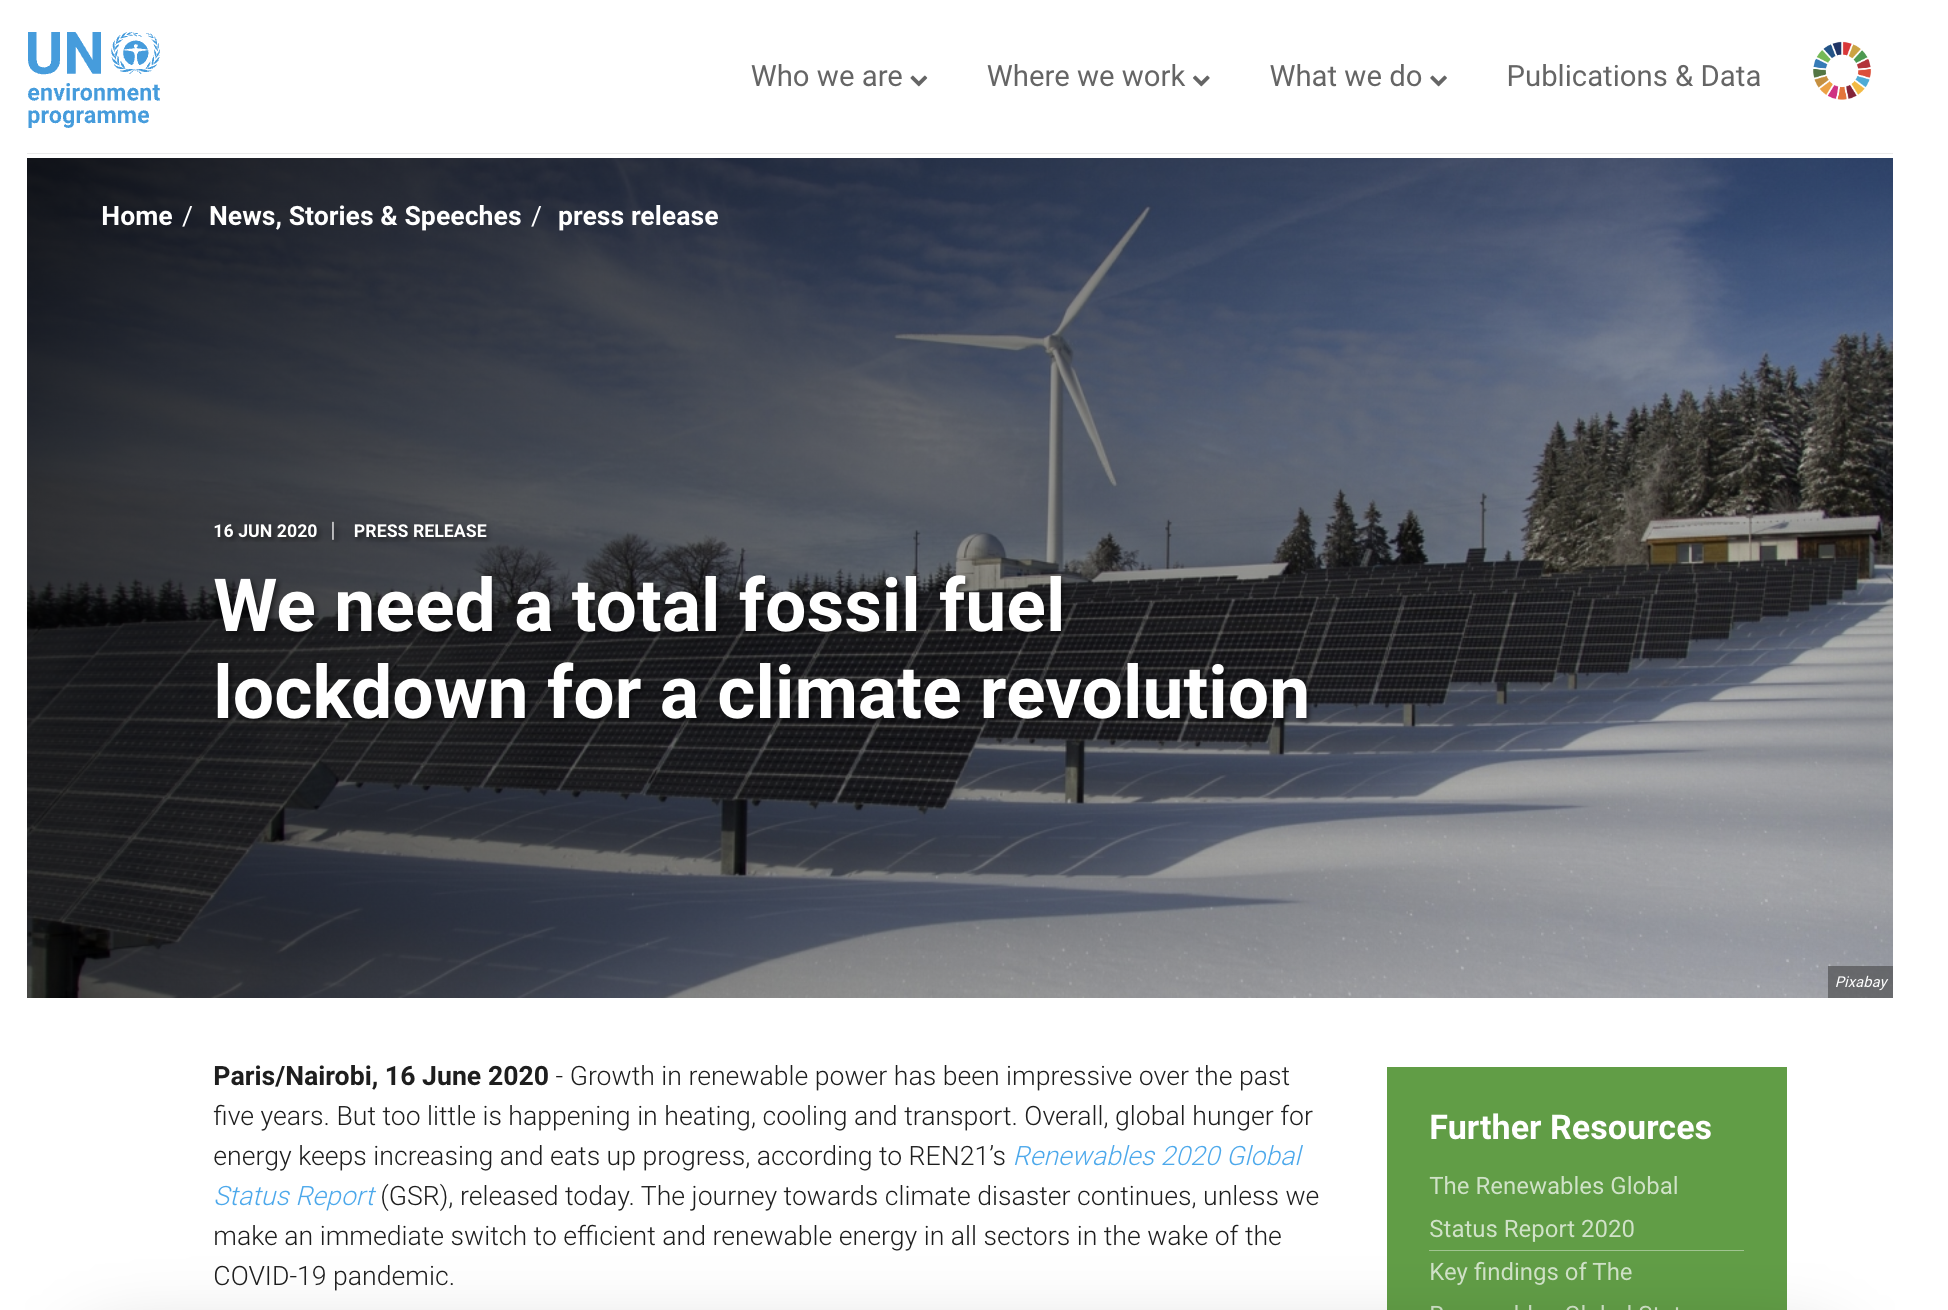Select the press release breadcrumb
The image size is (1948, 1310).
[638, 216]
